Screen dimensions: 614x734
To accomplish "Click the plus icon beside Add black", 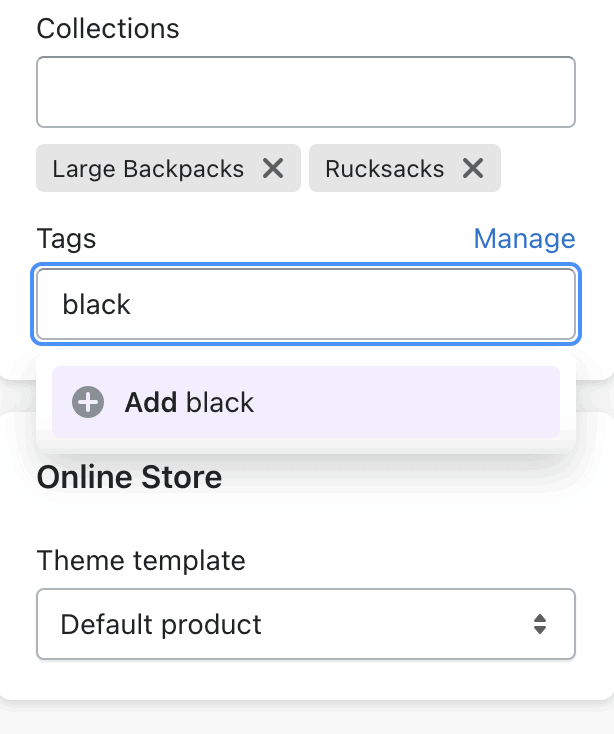I will click(88, 402).
